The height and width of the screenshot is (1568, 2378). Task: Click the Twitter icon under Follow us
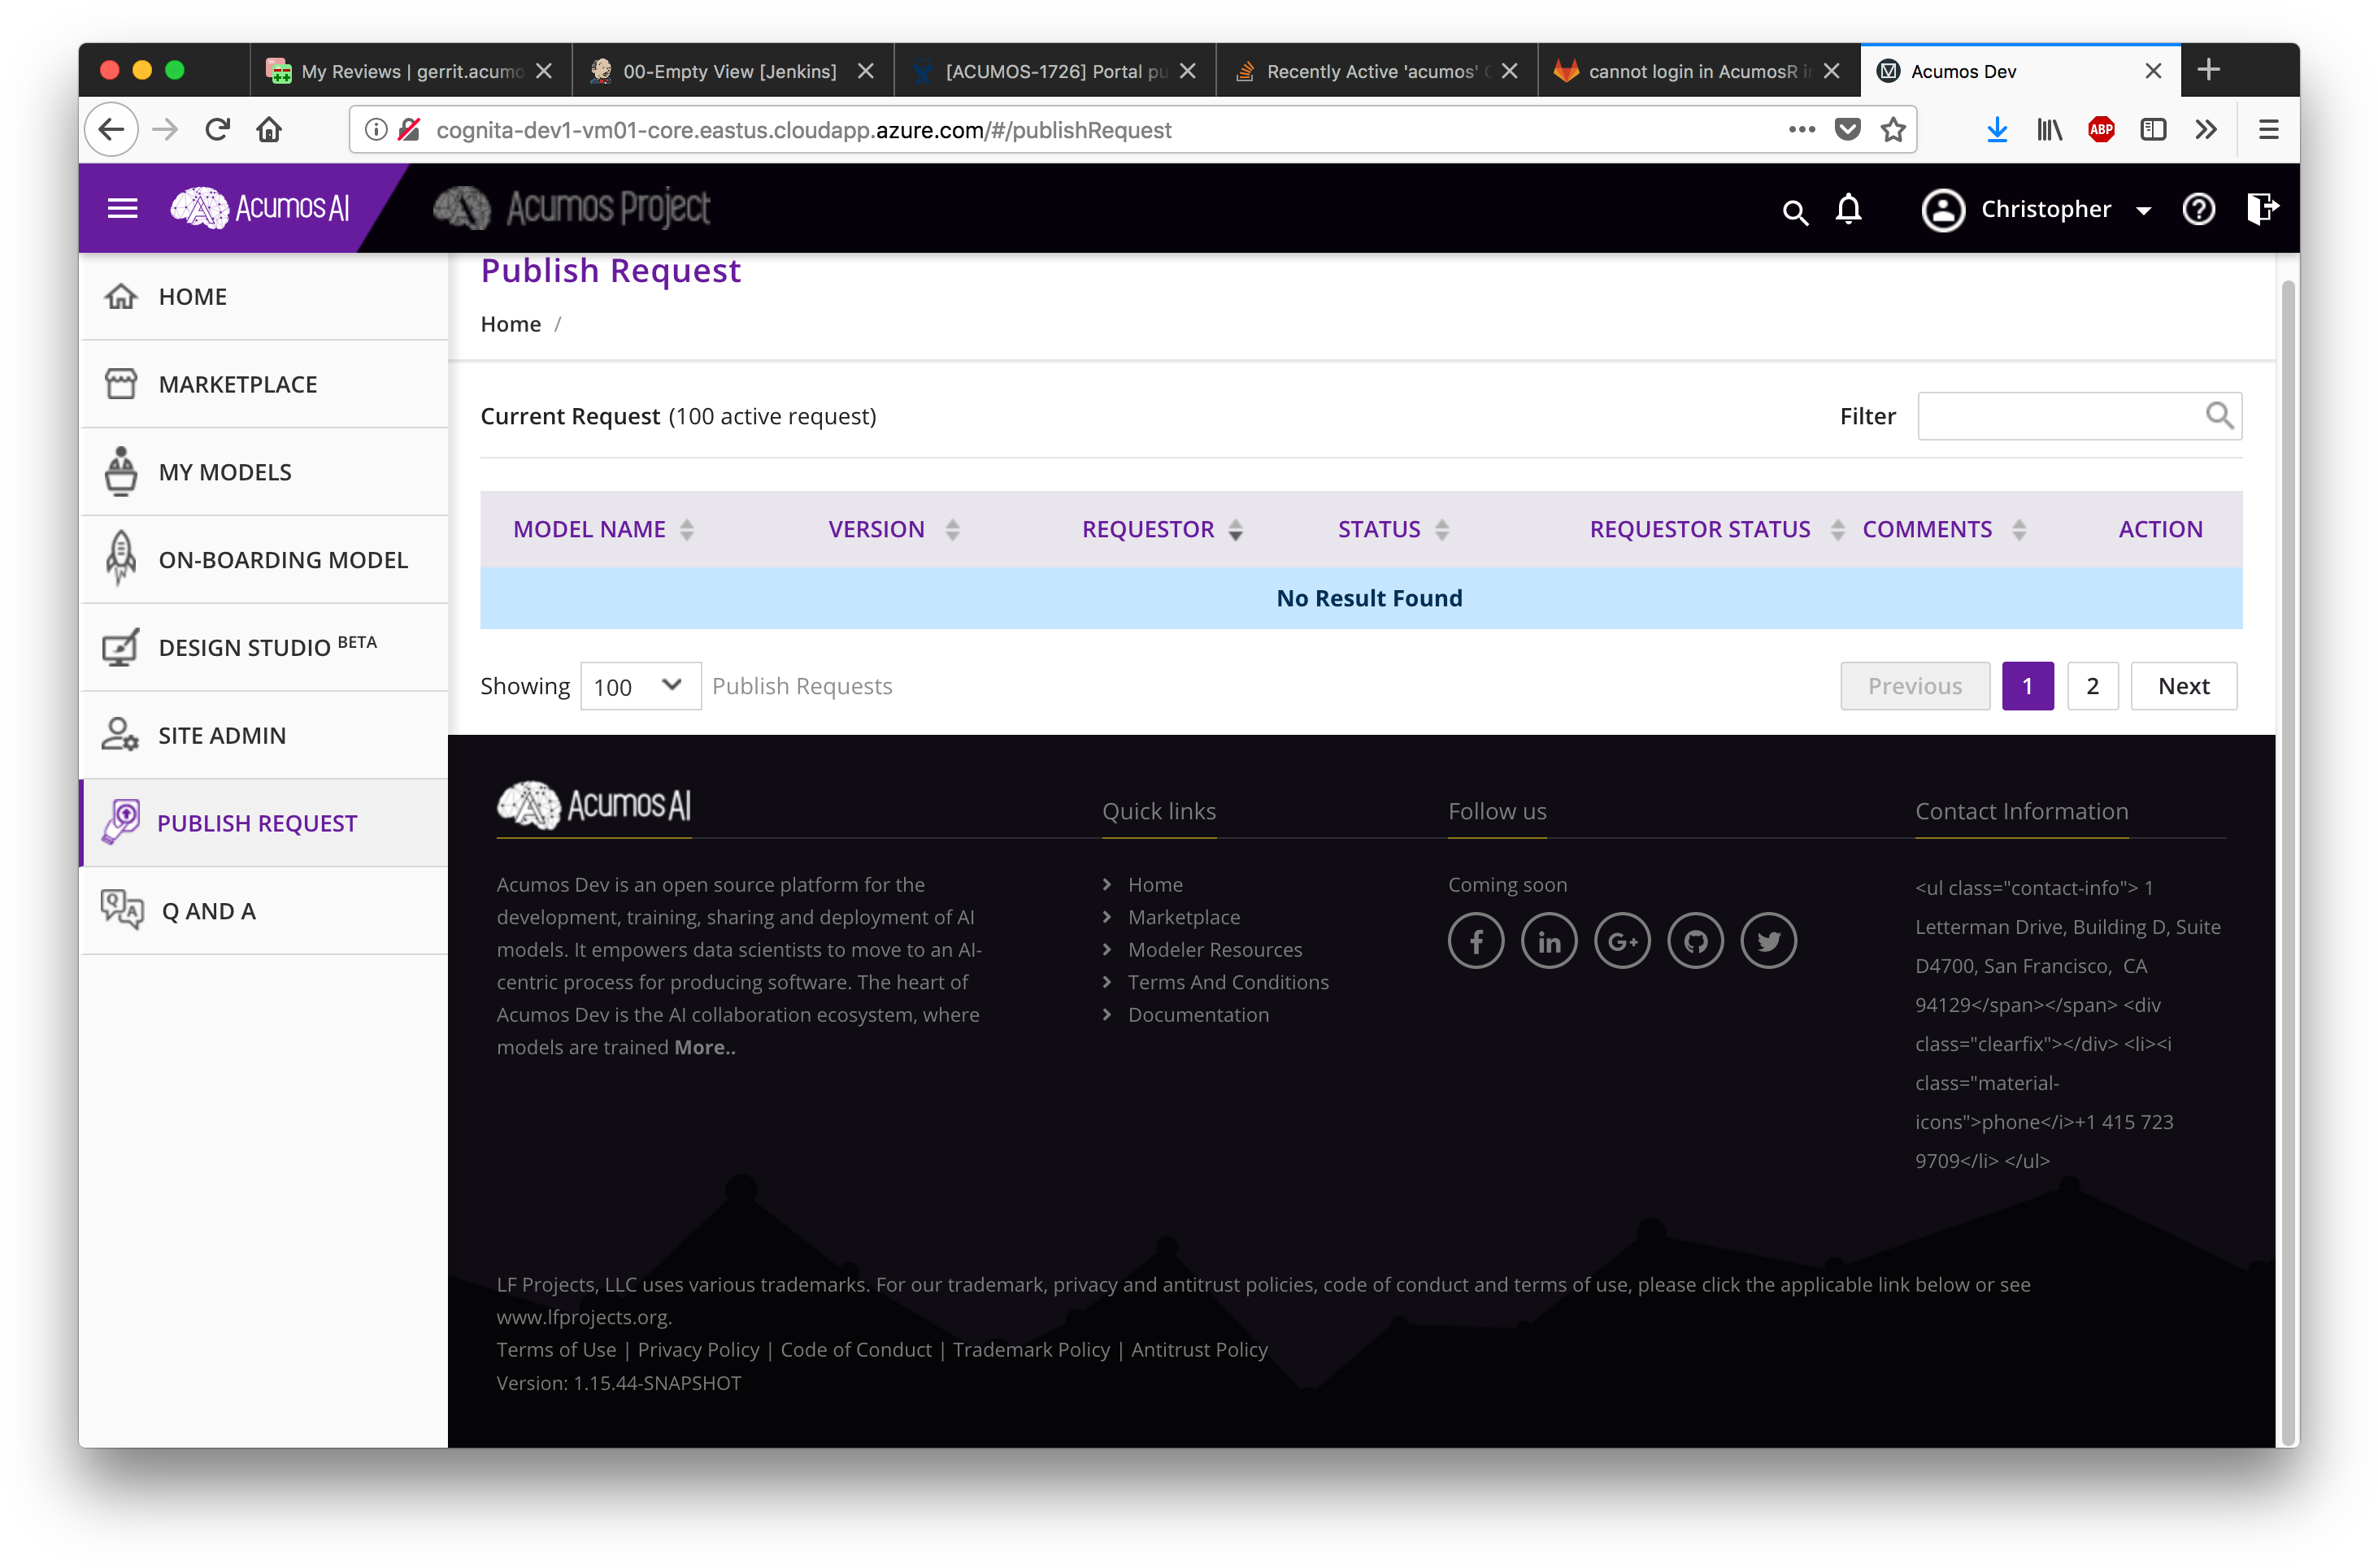[1768, 941]
